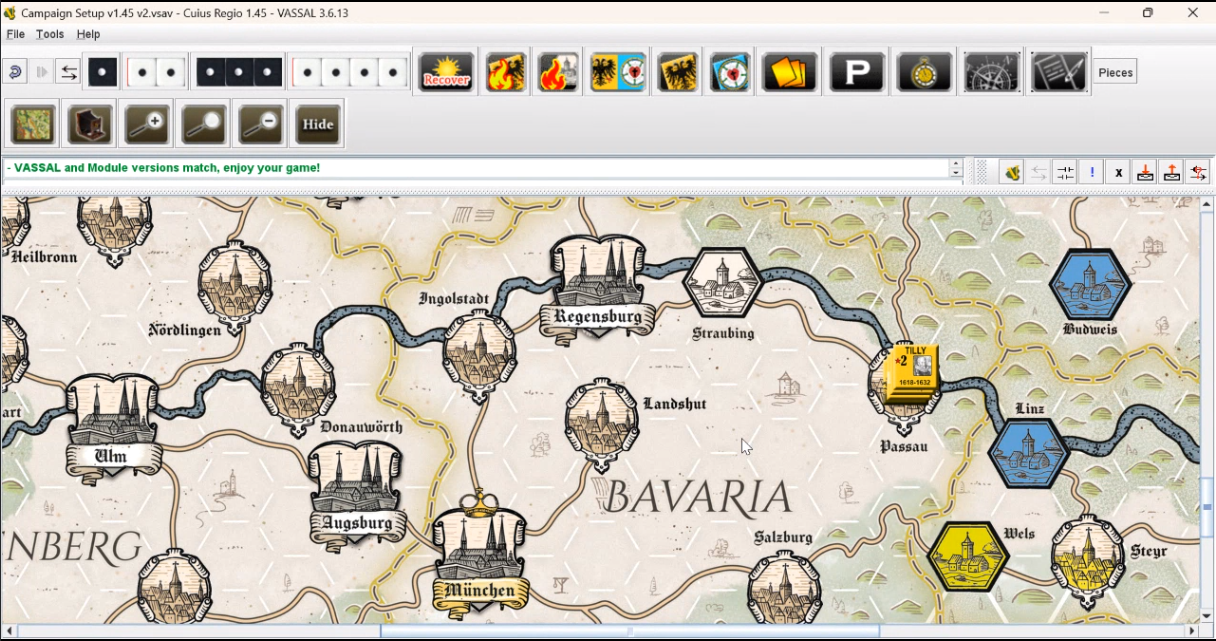Screen dimensions: 1216x641
Task: Click the undo arrow button
Action: click(x=15, y=73)
